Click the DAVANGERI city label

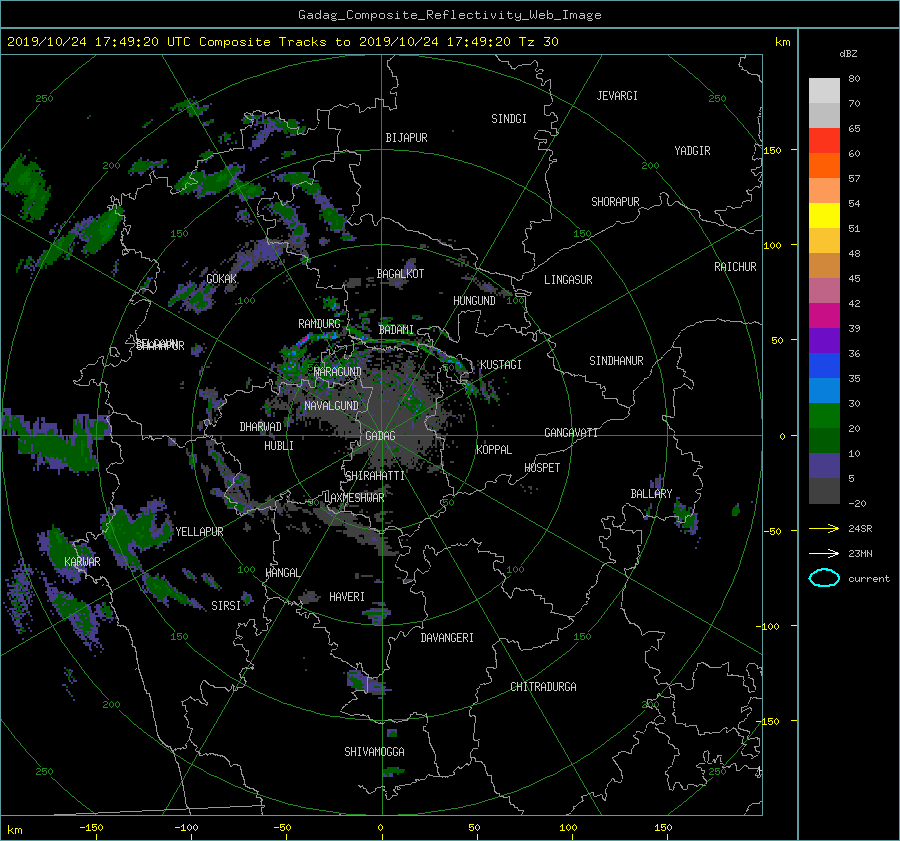pyautogui.click(x=447, y=638)
